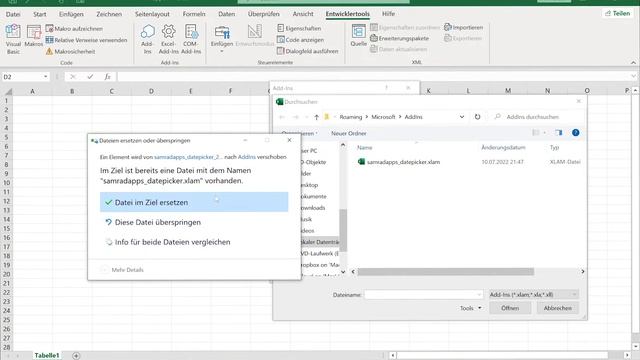Click Importieren in XML group
This screenshot has width=640, height=360.
[x=464, y=27]
